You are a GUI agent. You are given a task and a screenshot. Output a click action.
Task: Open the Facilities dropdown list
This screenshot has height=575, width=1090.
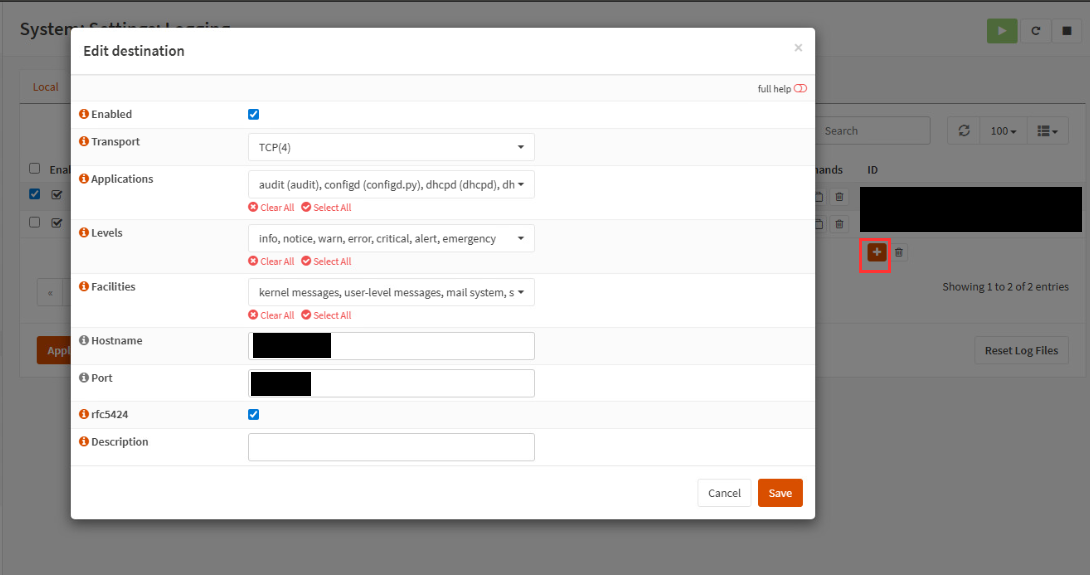(391, 293)
